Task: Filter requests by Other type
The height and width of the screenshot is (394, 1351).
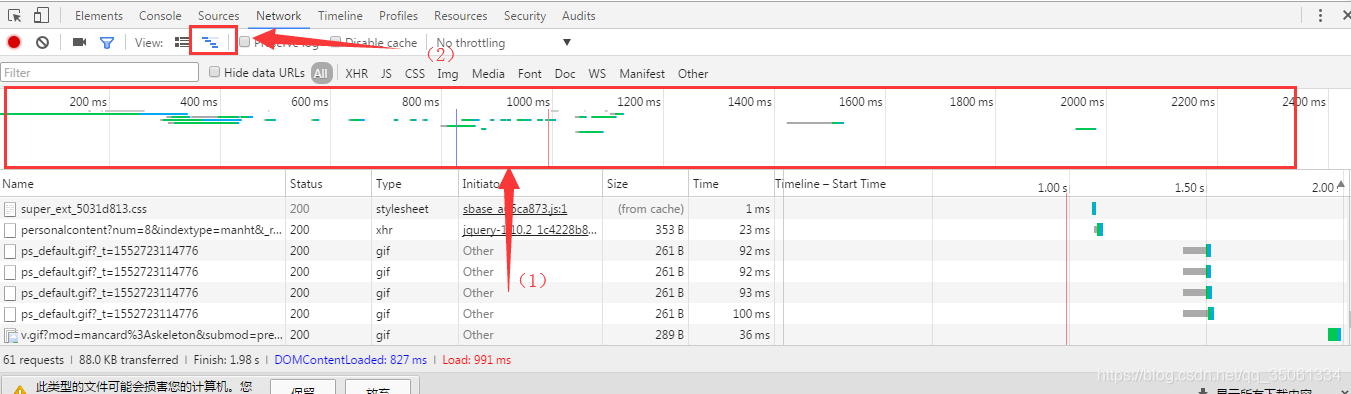Action: coord(693,74)
